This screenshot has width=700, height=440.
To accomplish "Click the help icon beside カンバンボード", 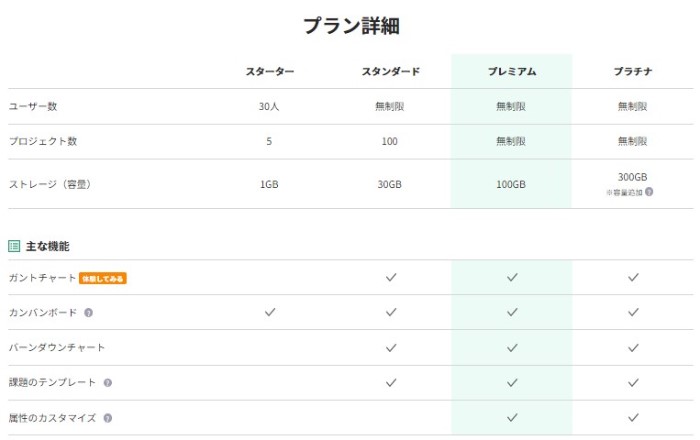I will click(x=89, y=313).
